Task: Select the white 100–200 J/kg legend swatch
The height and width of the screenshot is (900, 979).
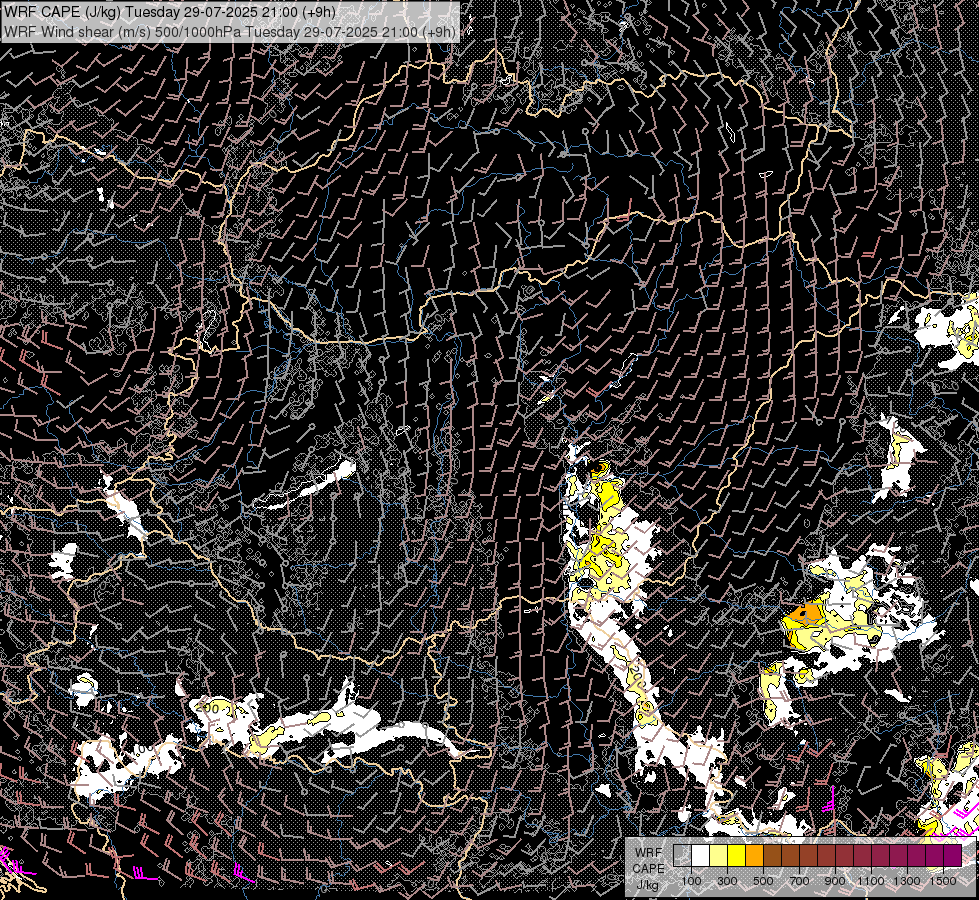Action: point(701,855)
